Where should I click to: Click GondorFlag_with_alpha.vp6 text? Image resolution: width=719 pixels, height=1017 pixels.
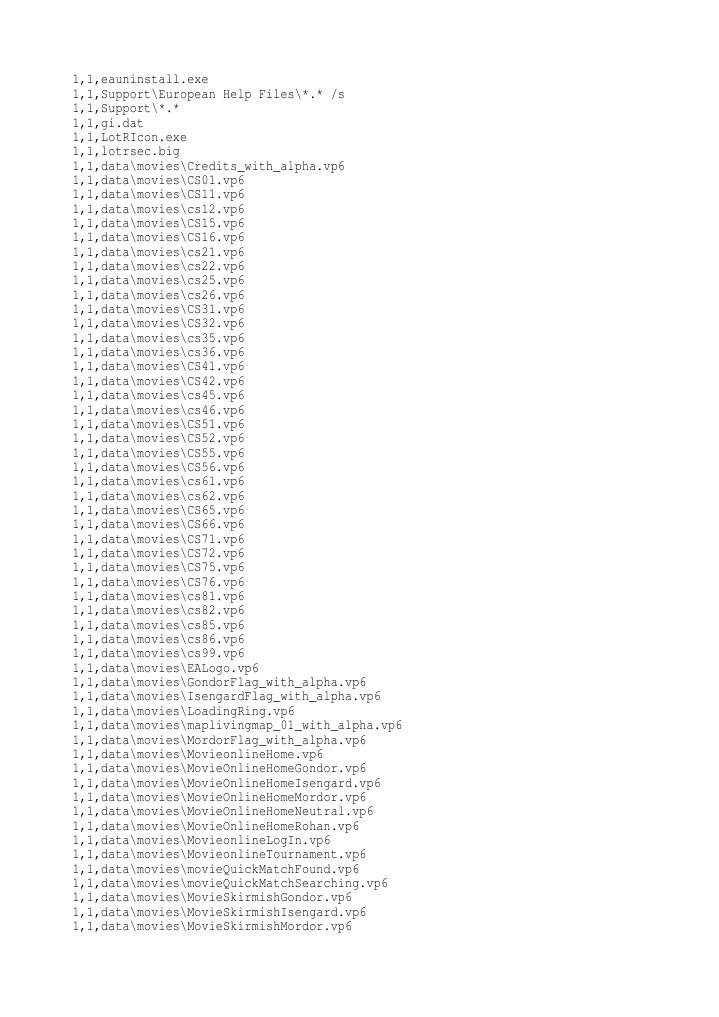pos(276,682)
